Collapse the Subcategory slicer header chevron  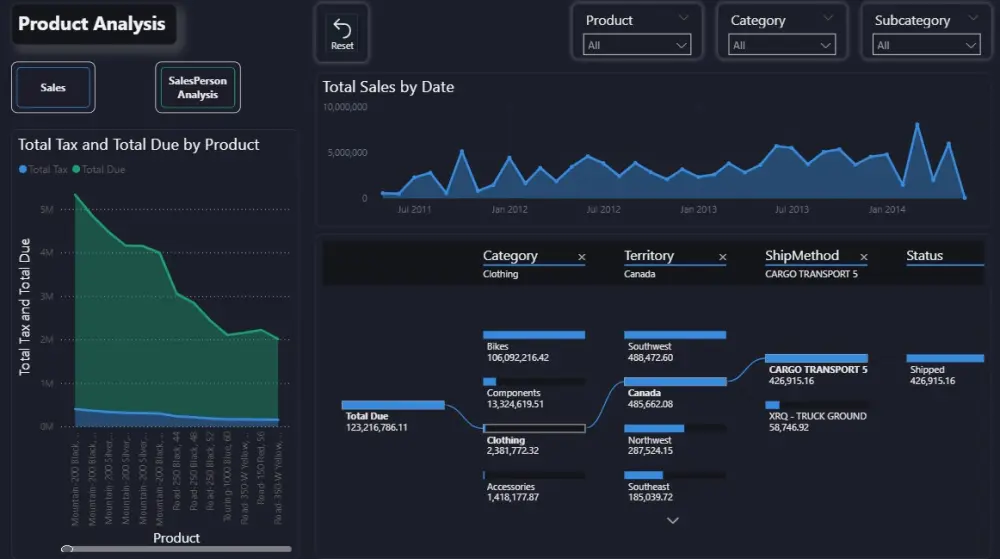[973, 18]
